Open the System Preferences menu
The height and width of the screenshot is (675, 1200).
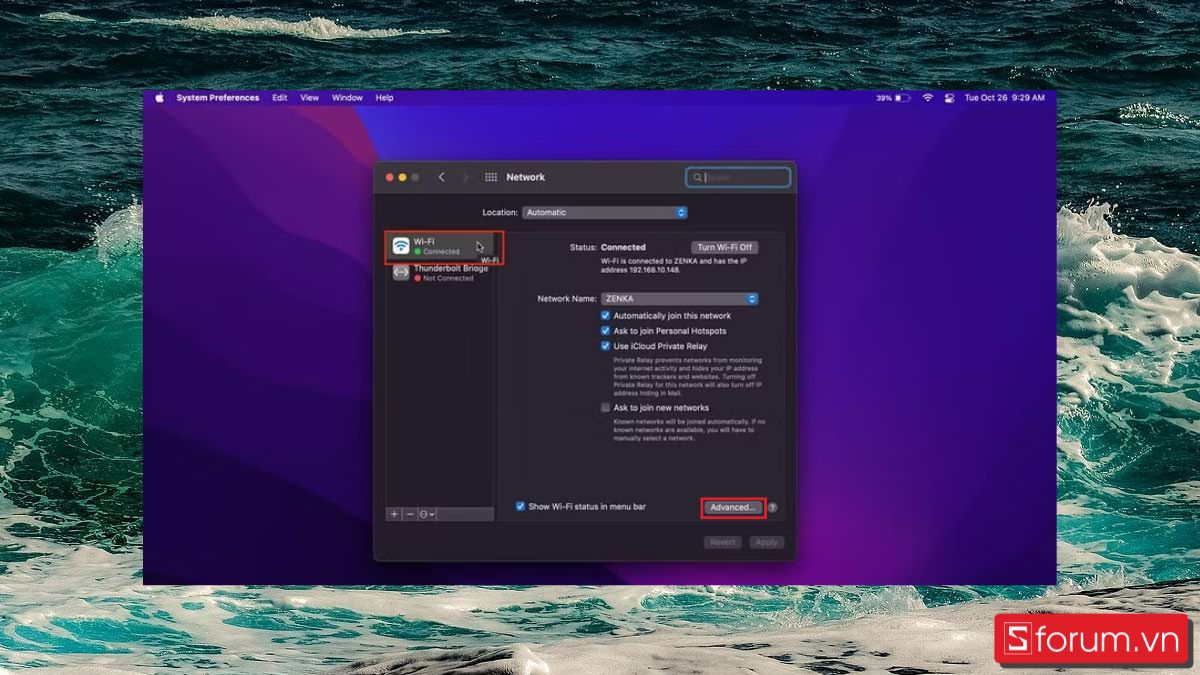point(216,98)
